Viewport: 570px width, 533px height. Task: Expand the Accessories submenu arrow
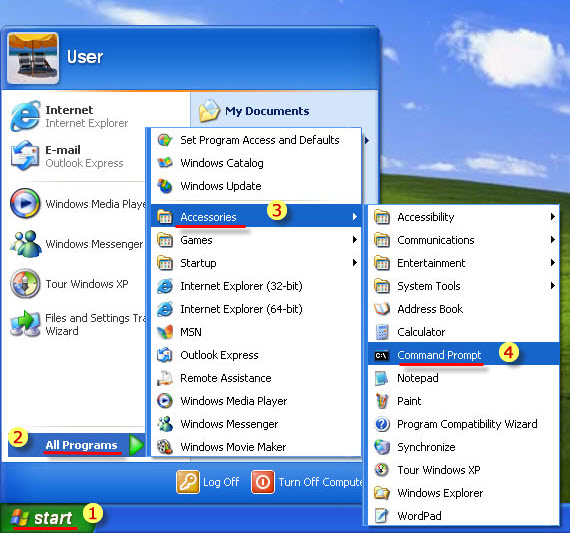pos(354,217)
